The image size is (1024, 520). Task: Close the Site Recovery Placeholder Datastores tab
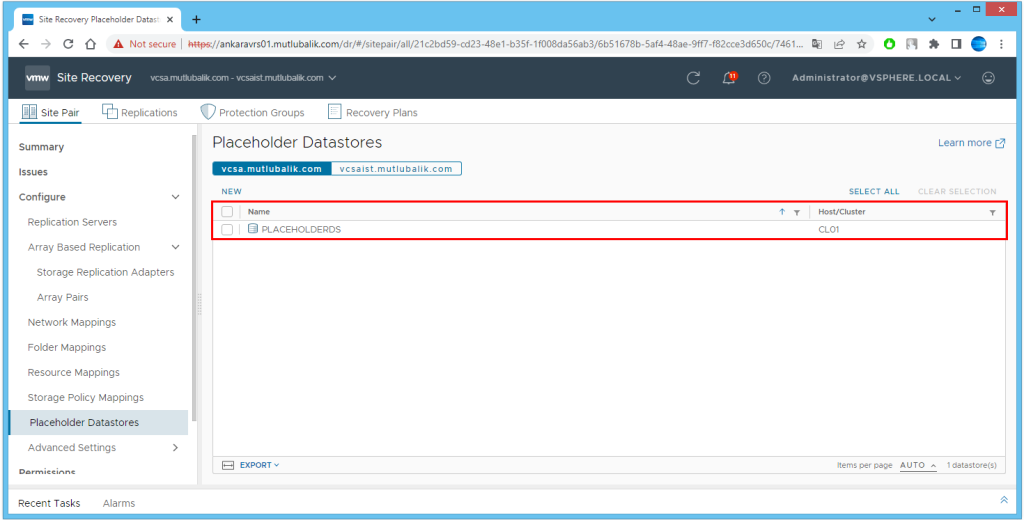170,20
